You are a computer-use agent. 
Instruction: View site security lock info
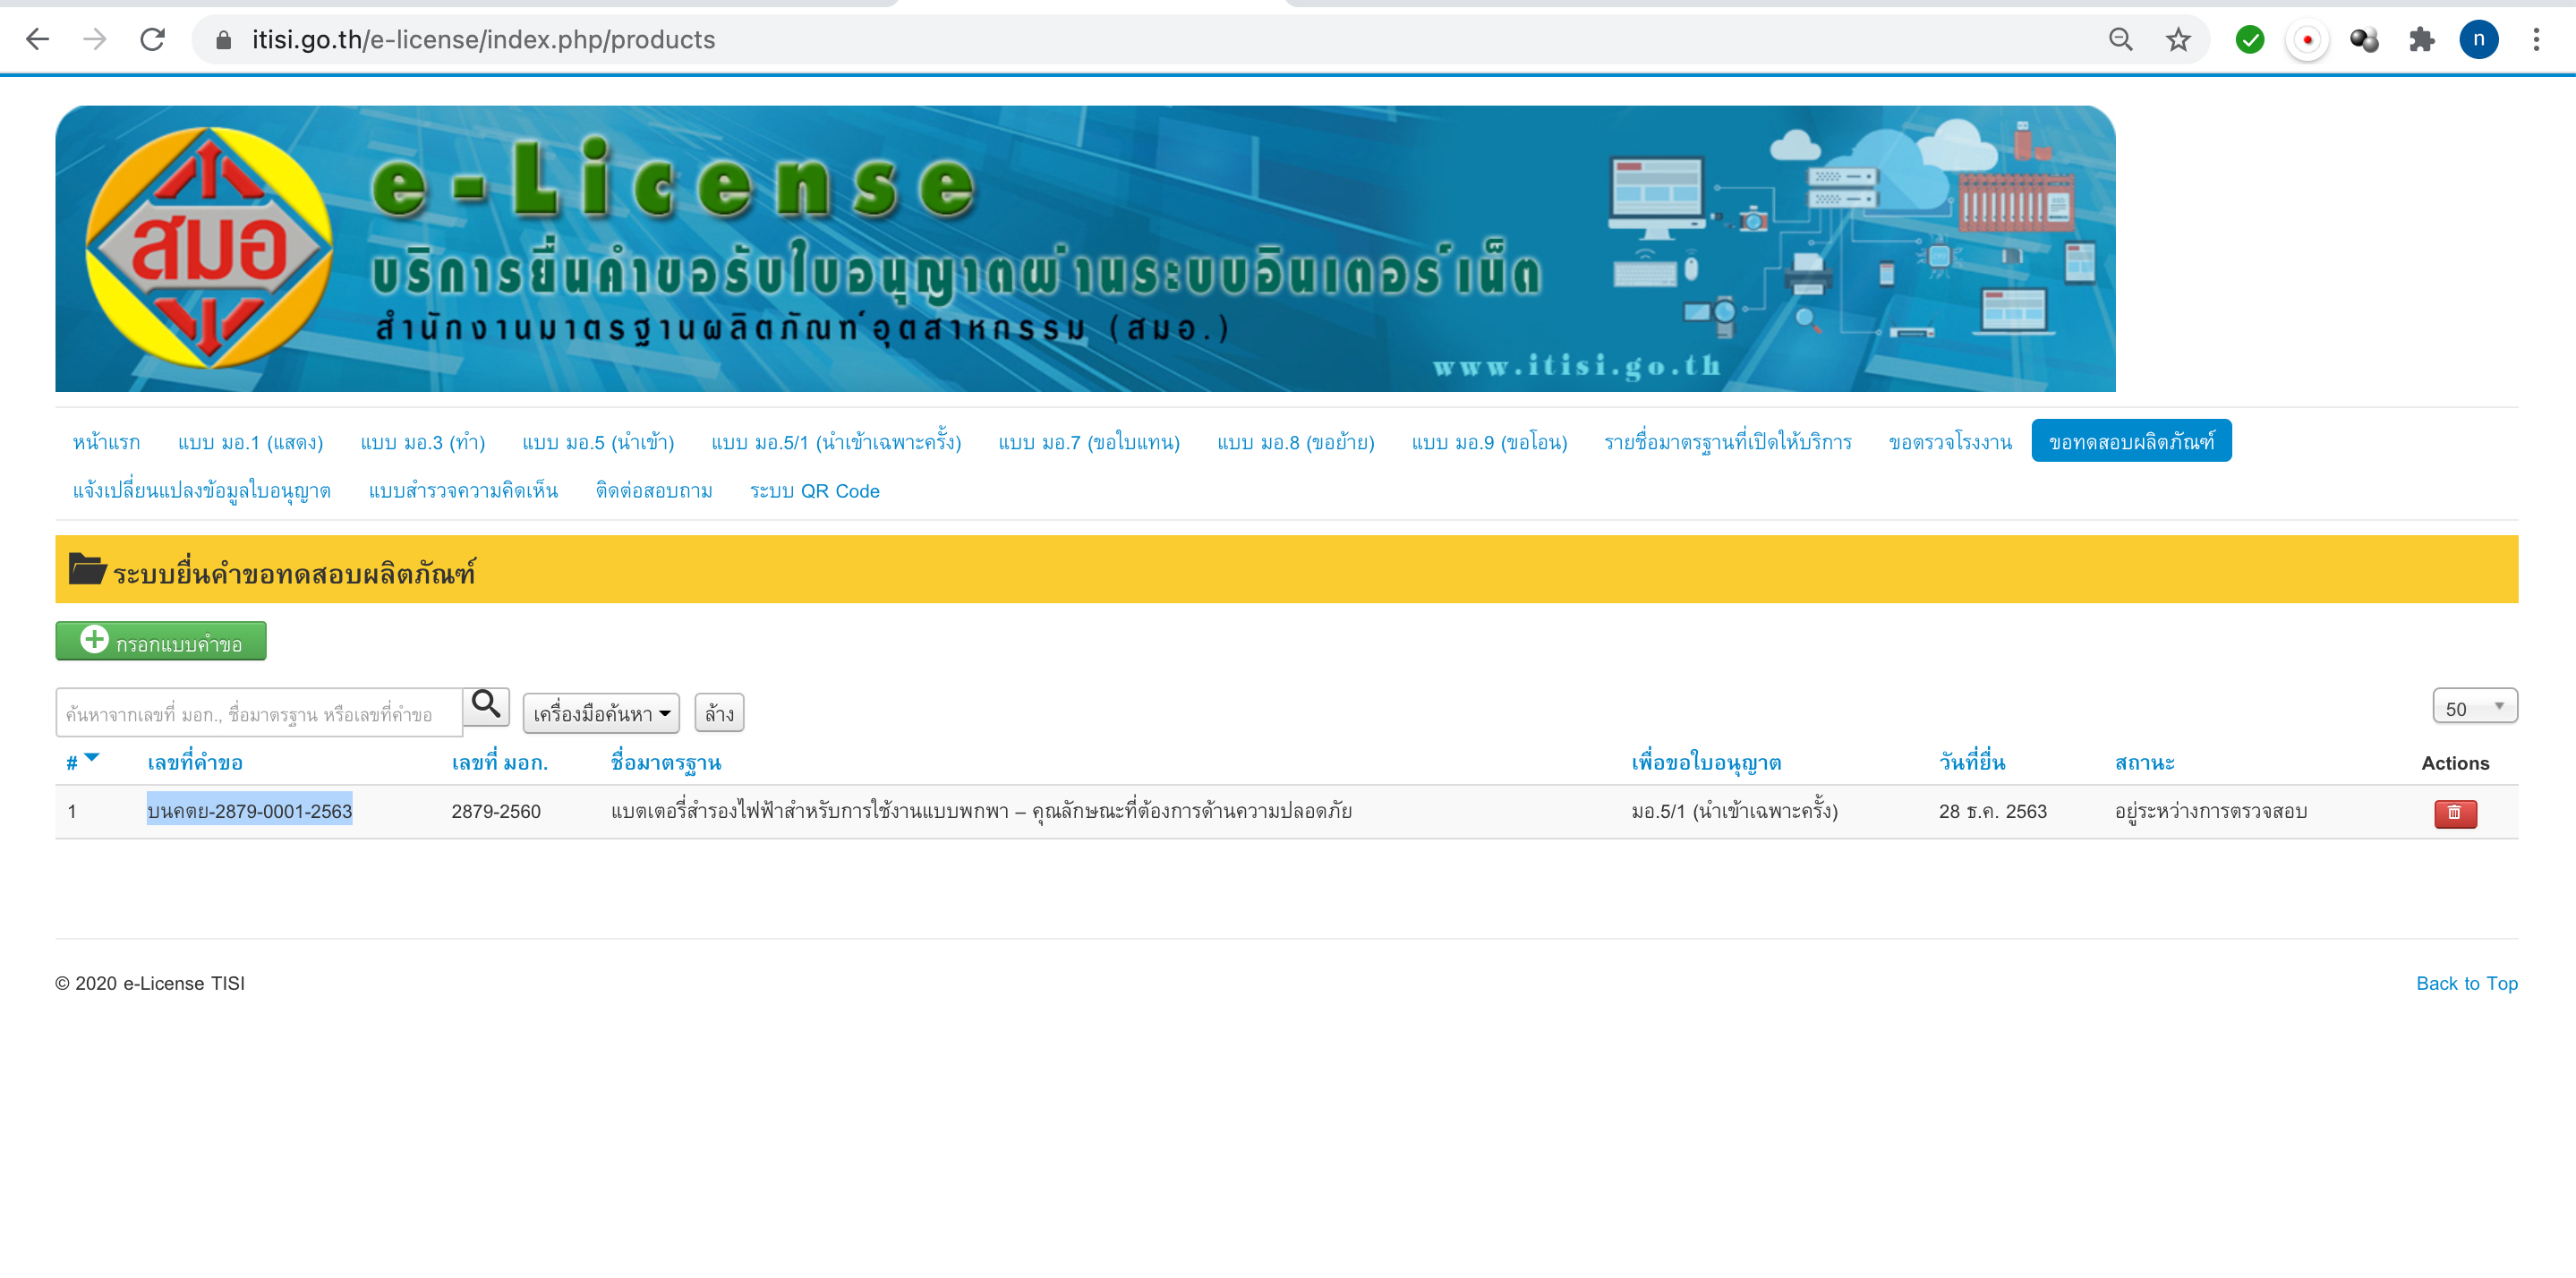[224, 40]
